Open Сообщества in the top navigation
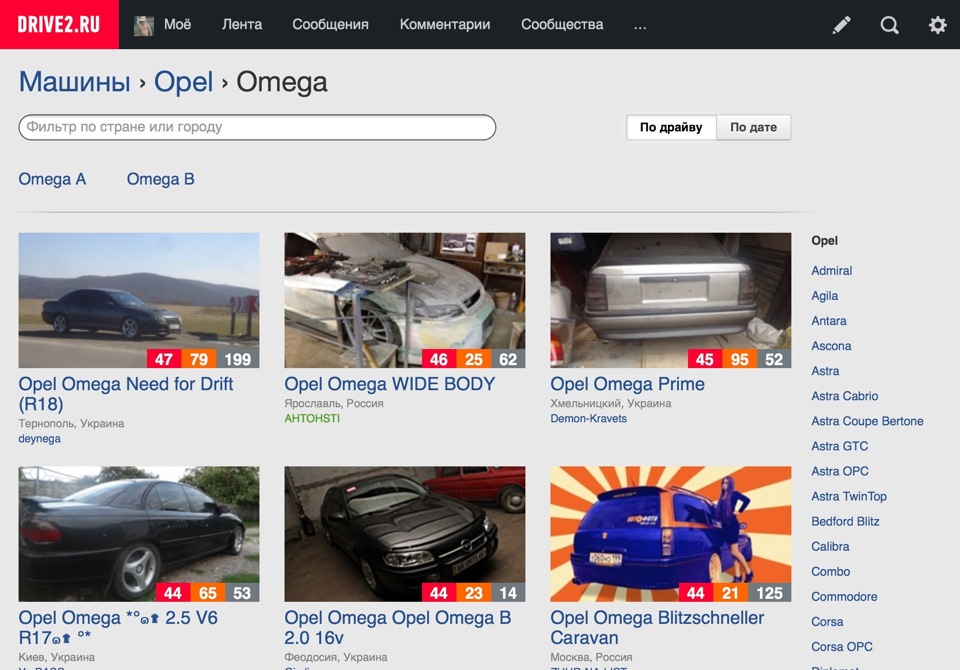Viewport: 960px width, 670px height. tap(562, 24)
